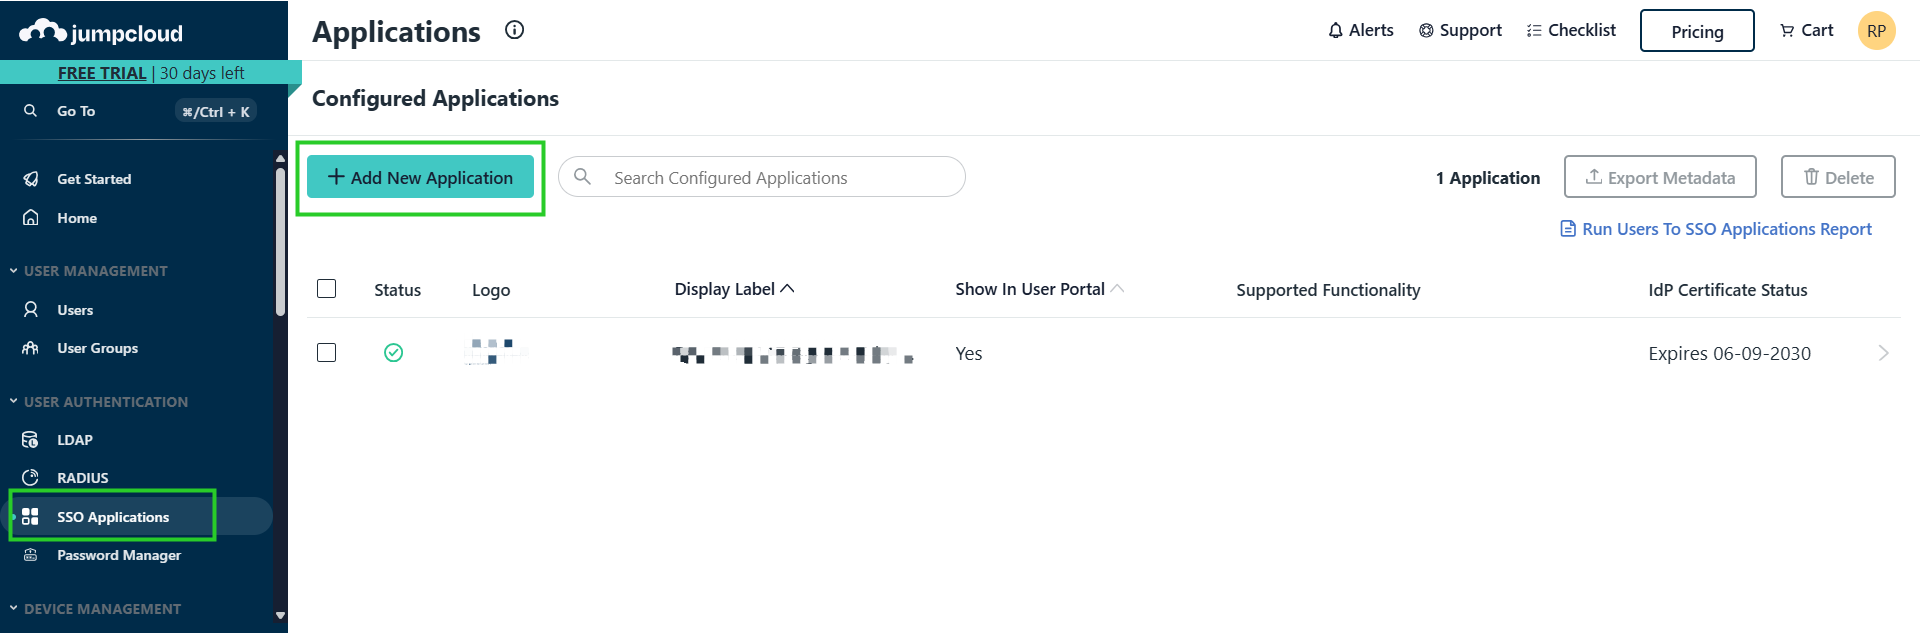
Task: Click the configured application's logo thumbnail
Action: 496,351
